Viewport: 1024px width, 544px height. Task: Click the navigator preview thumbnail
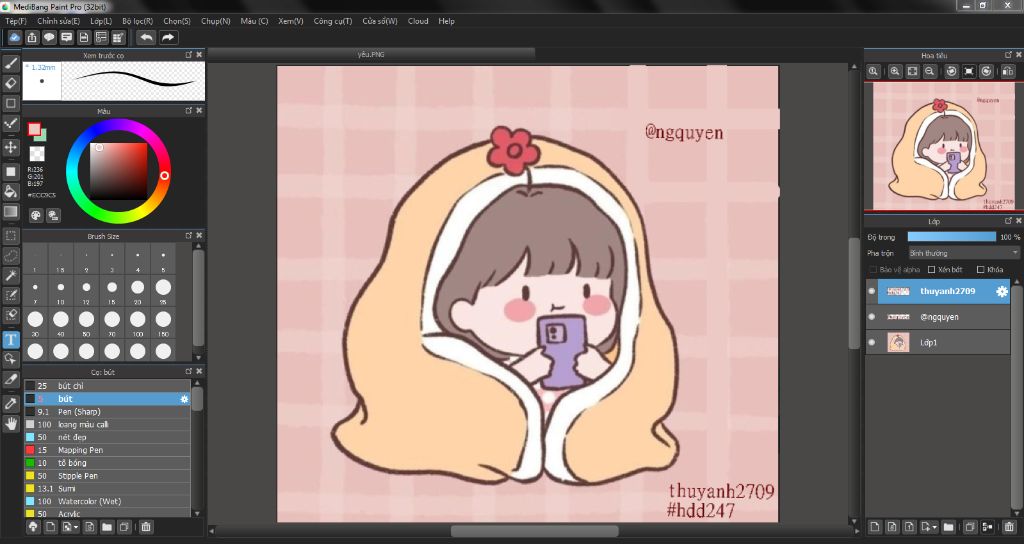click(943, 146)
